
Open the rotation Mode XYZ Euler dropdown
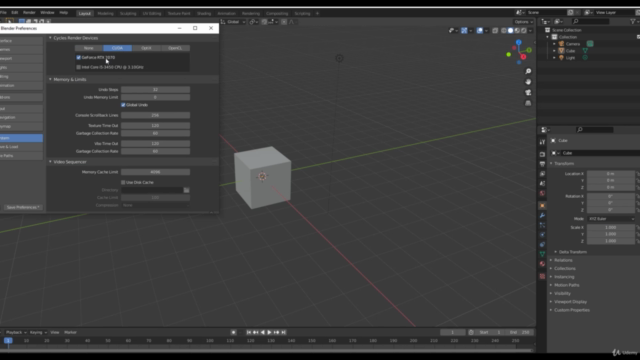coord(611,219)
